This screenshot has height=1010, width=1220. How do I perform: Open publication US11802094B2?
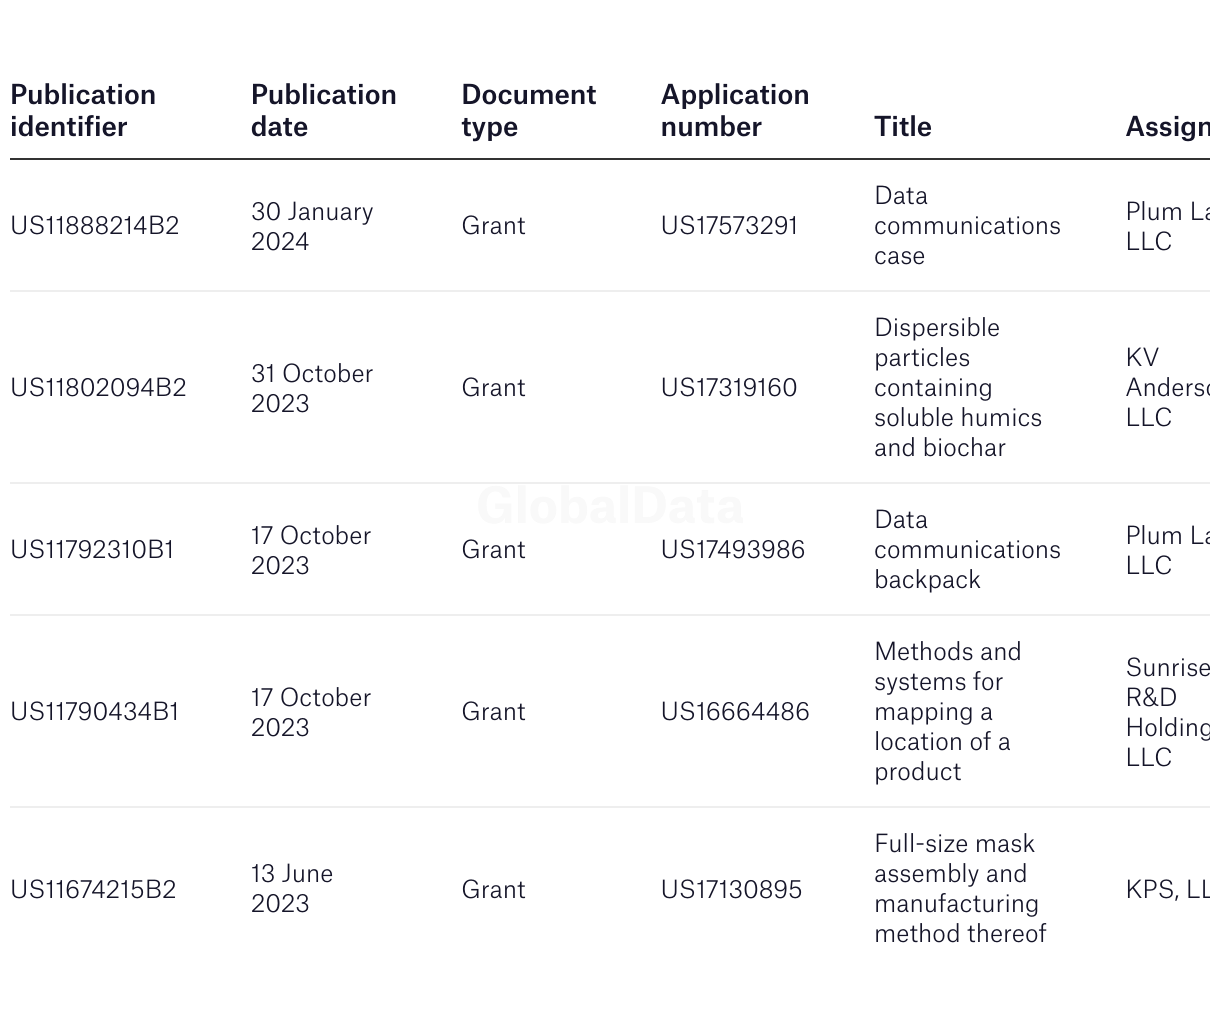98,388
